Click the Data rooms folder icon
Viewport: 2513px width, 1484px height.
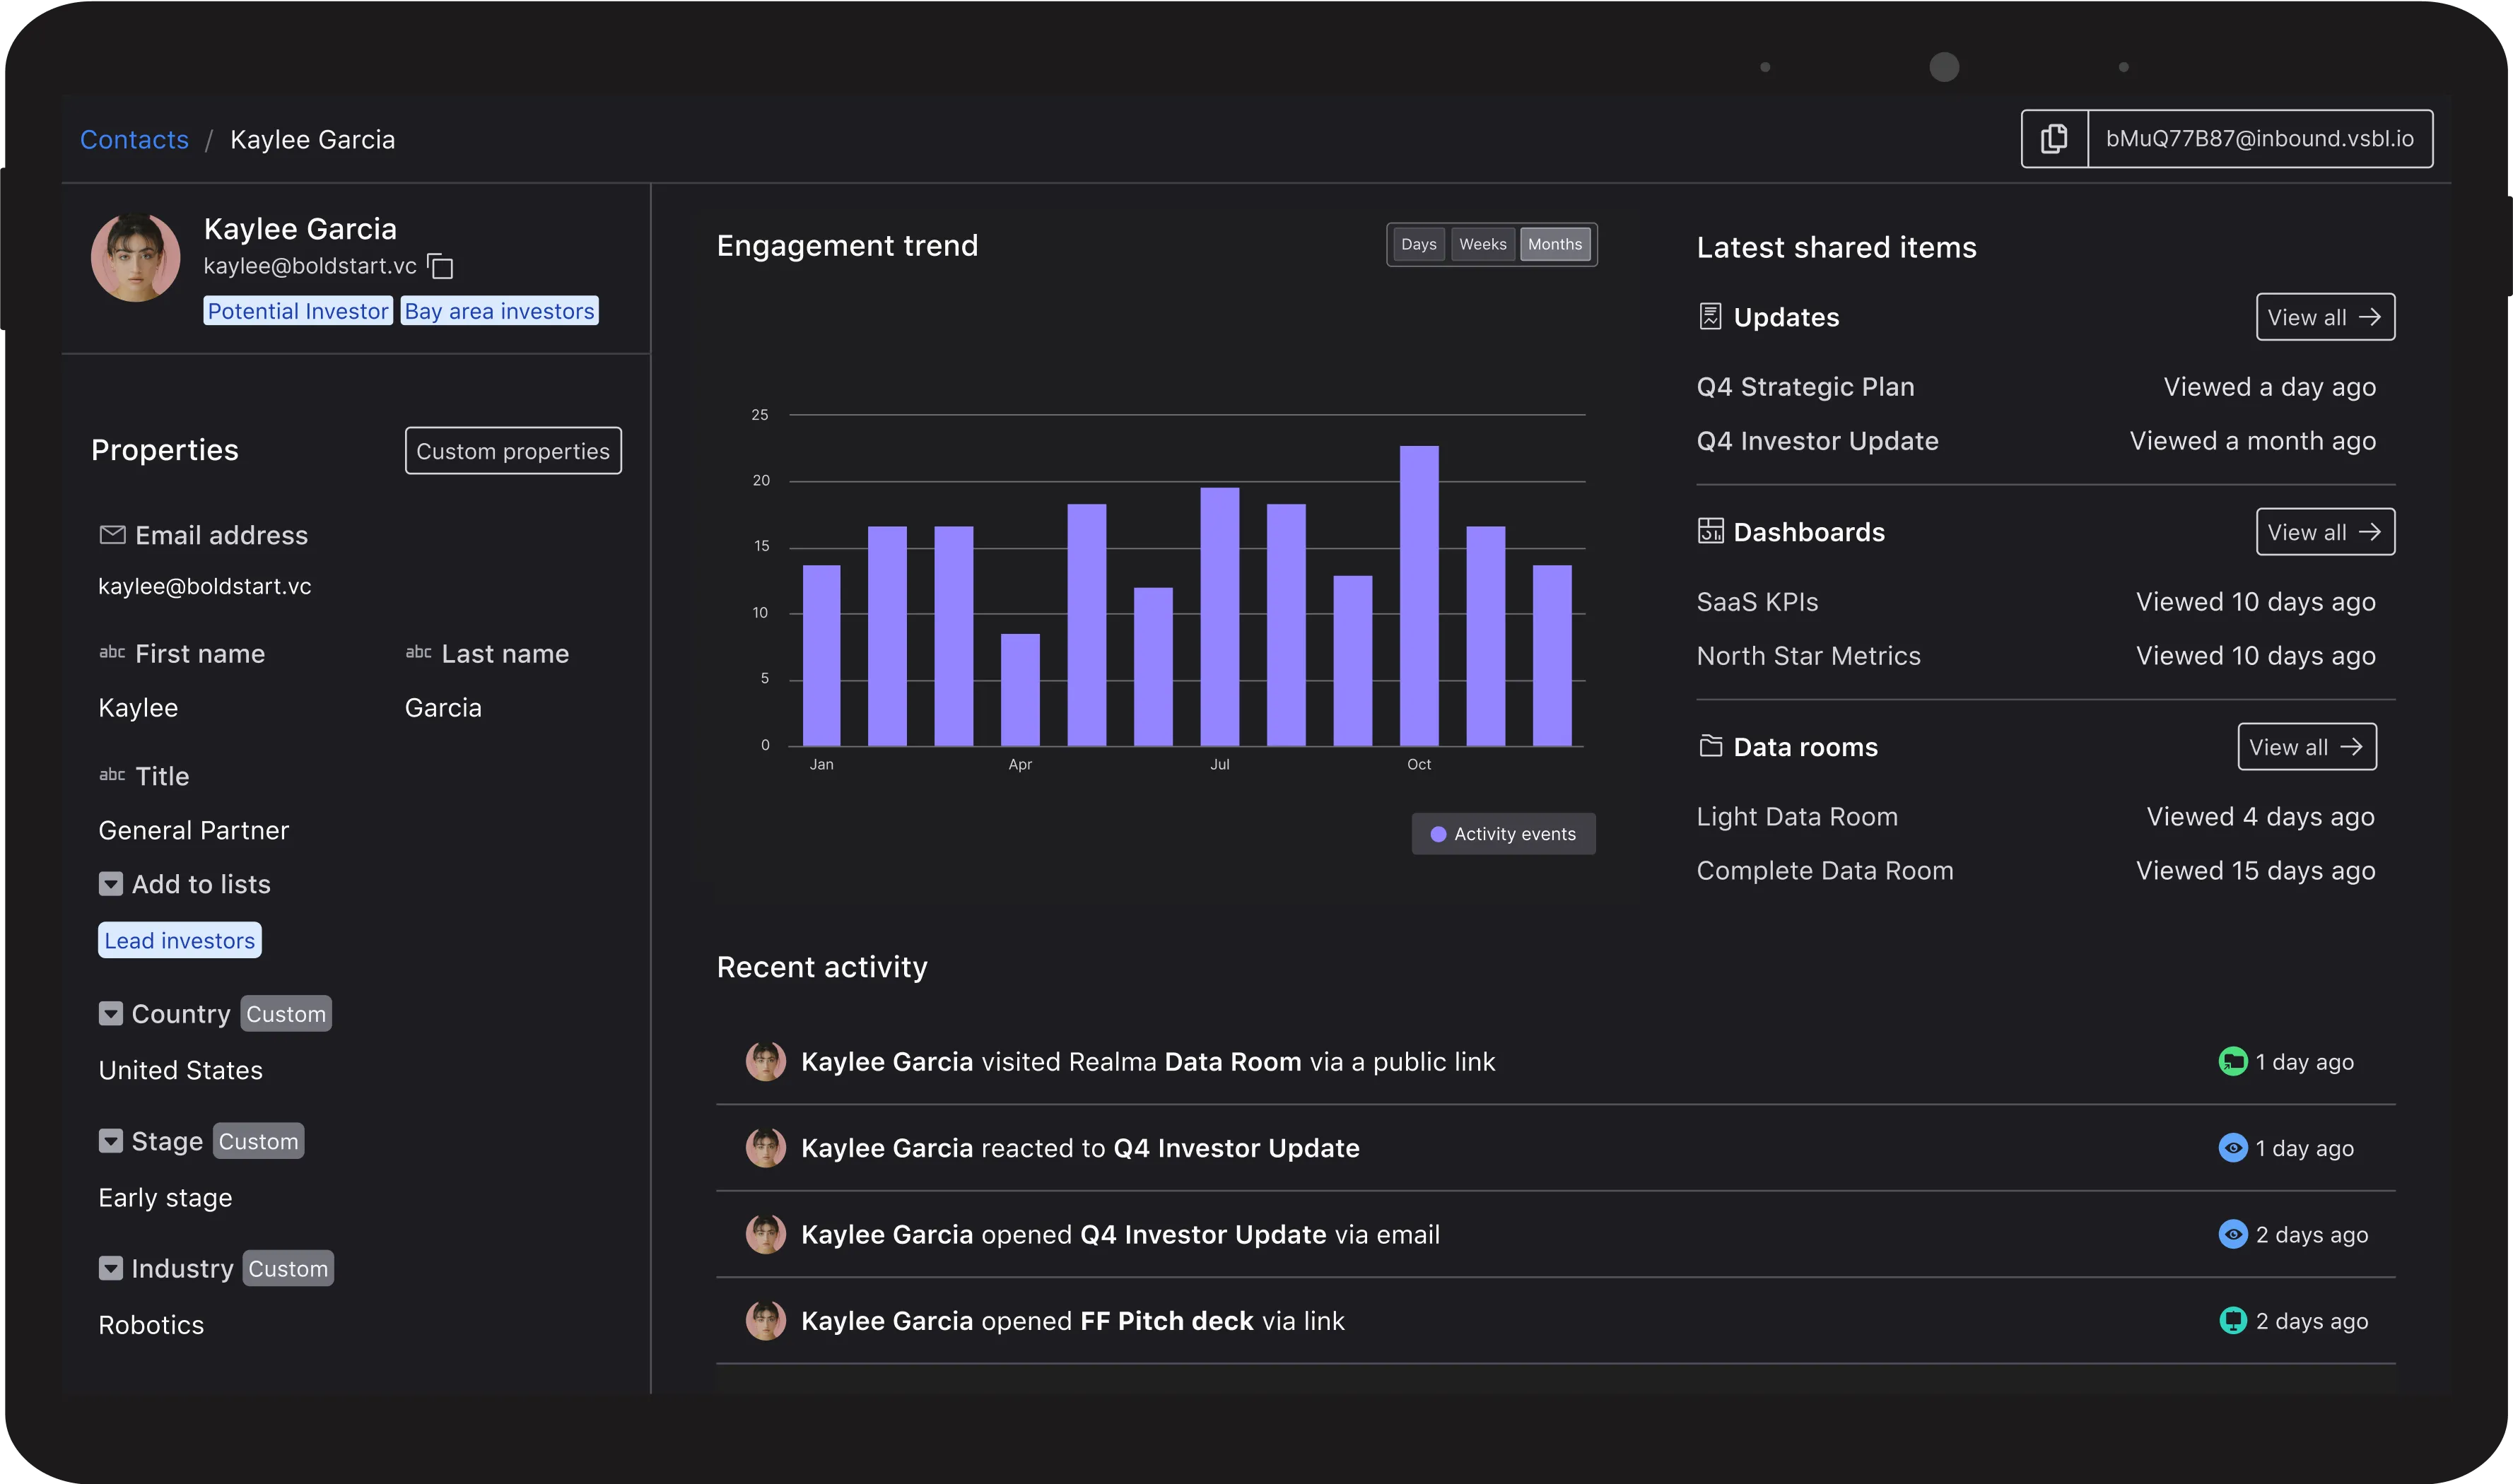tap(1710, 746)
